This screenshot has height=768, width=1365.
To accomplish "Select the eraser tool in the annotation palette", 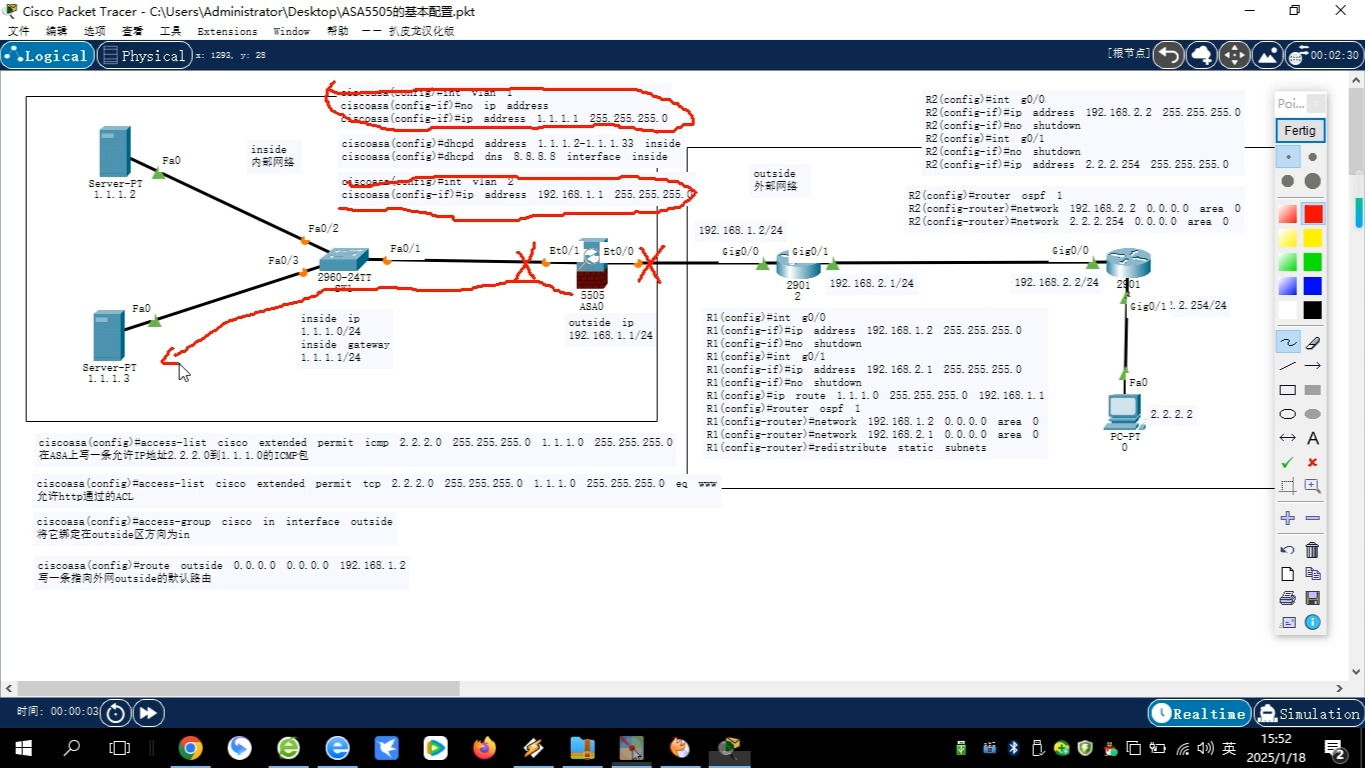I will 1313,342.
